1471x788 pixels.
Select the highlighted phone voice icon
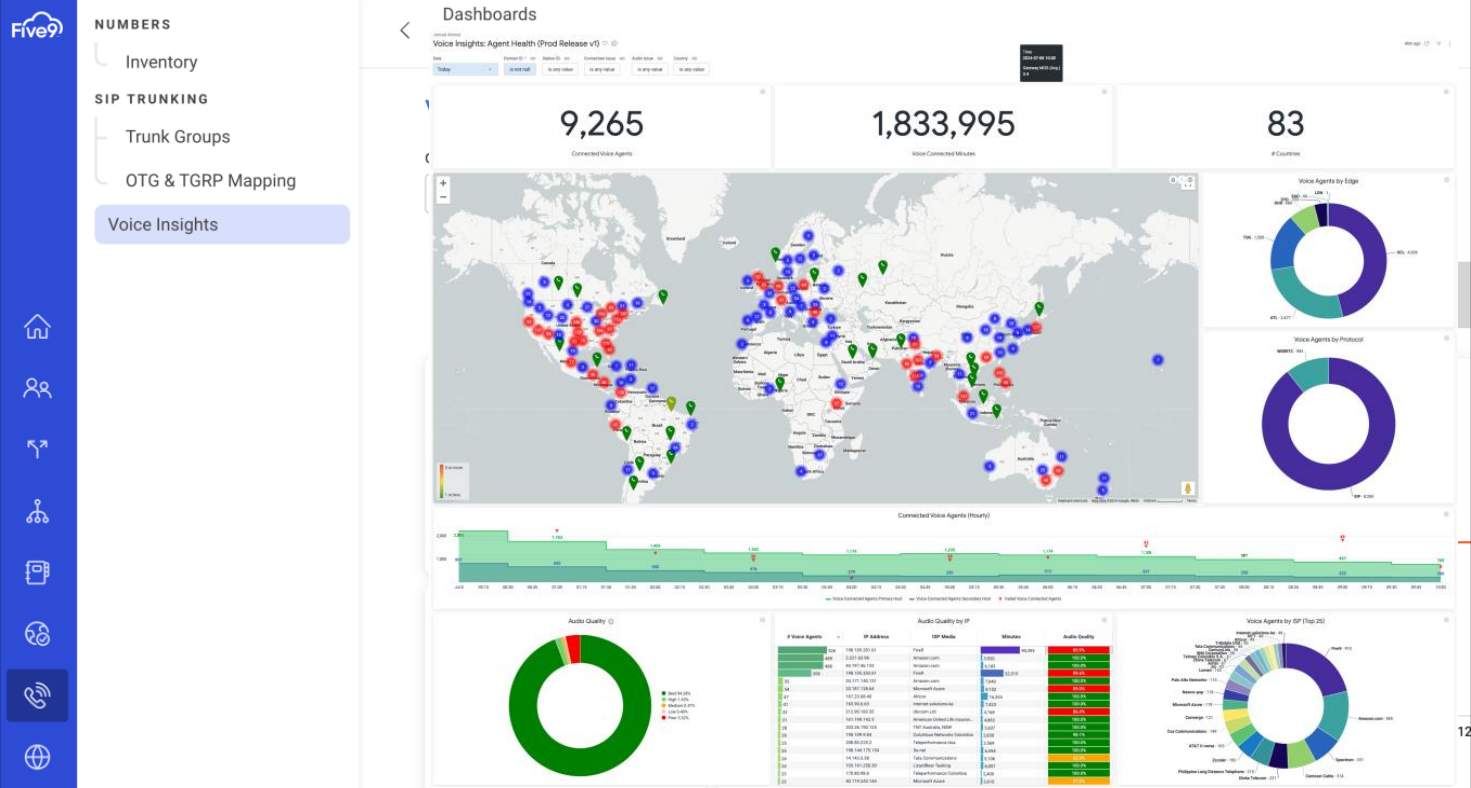(37, 695)
